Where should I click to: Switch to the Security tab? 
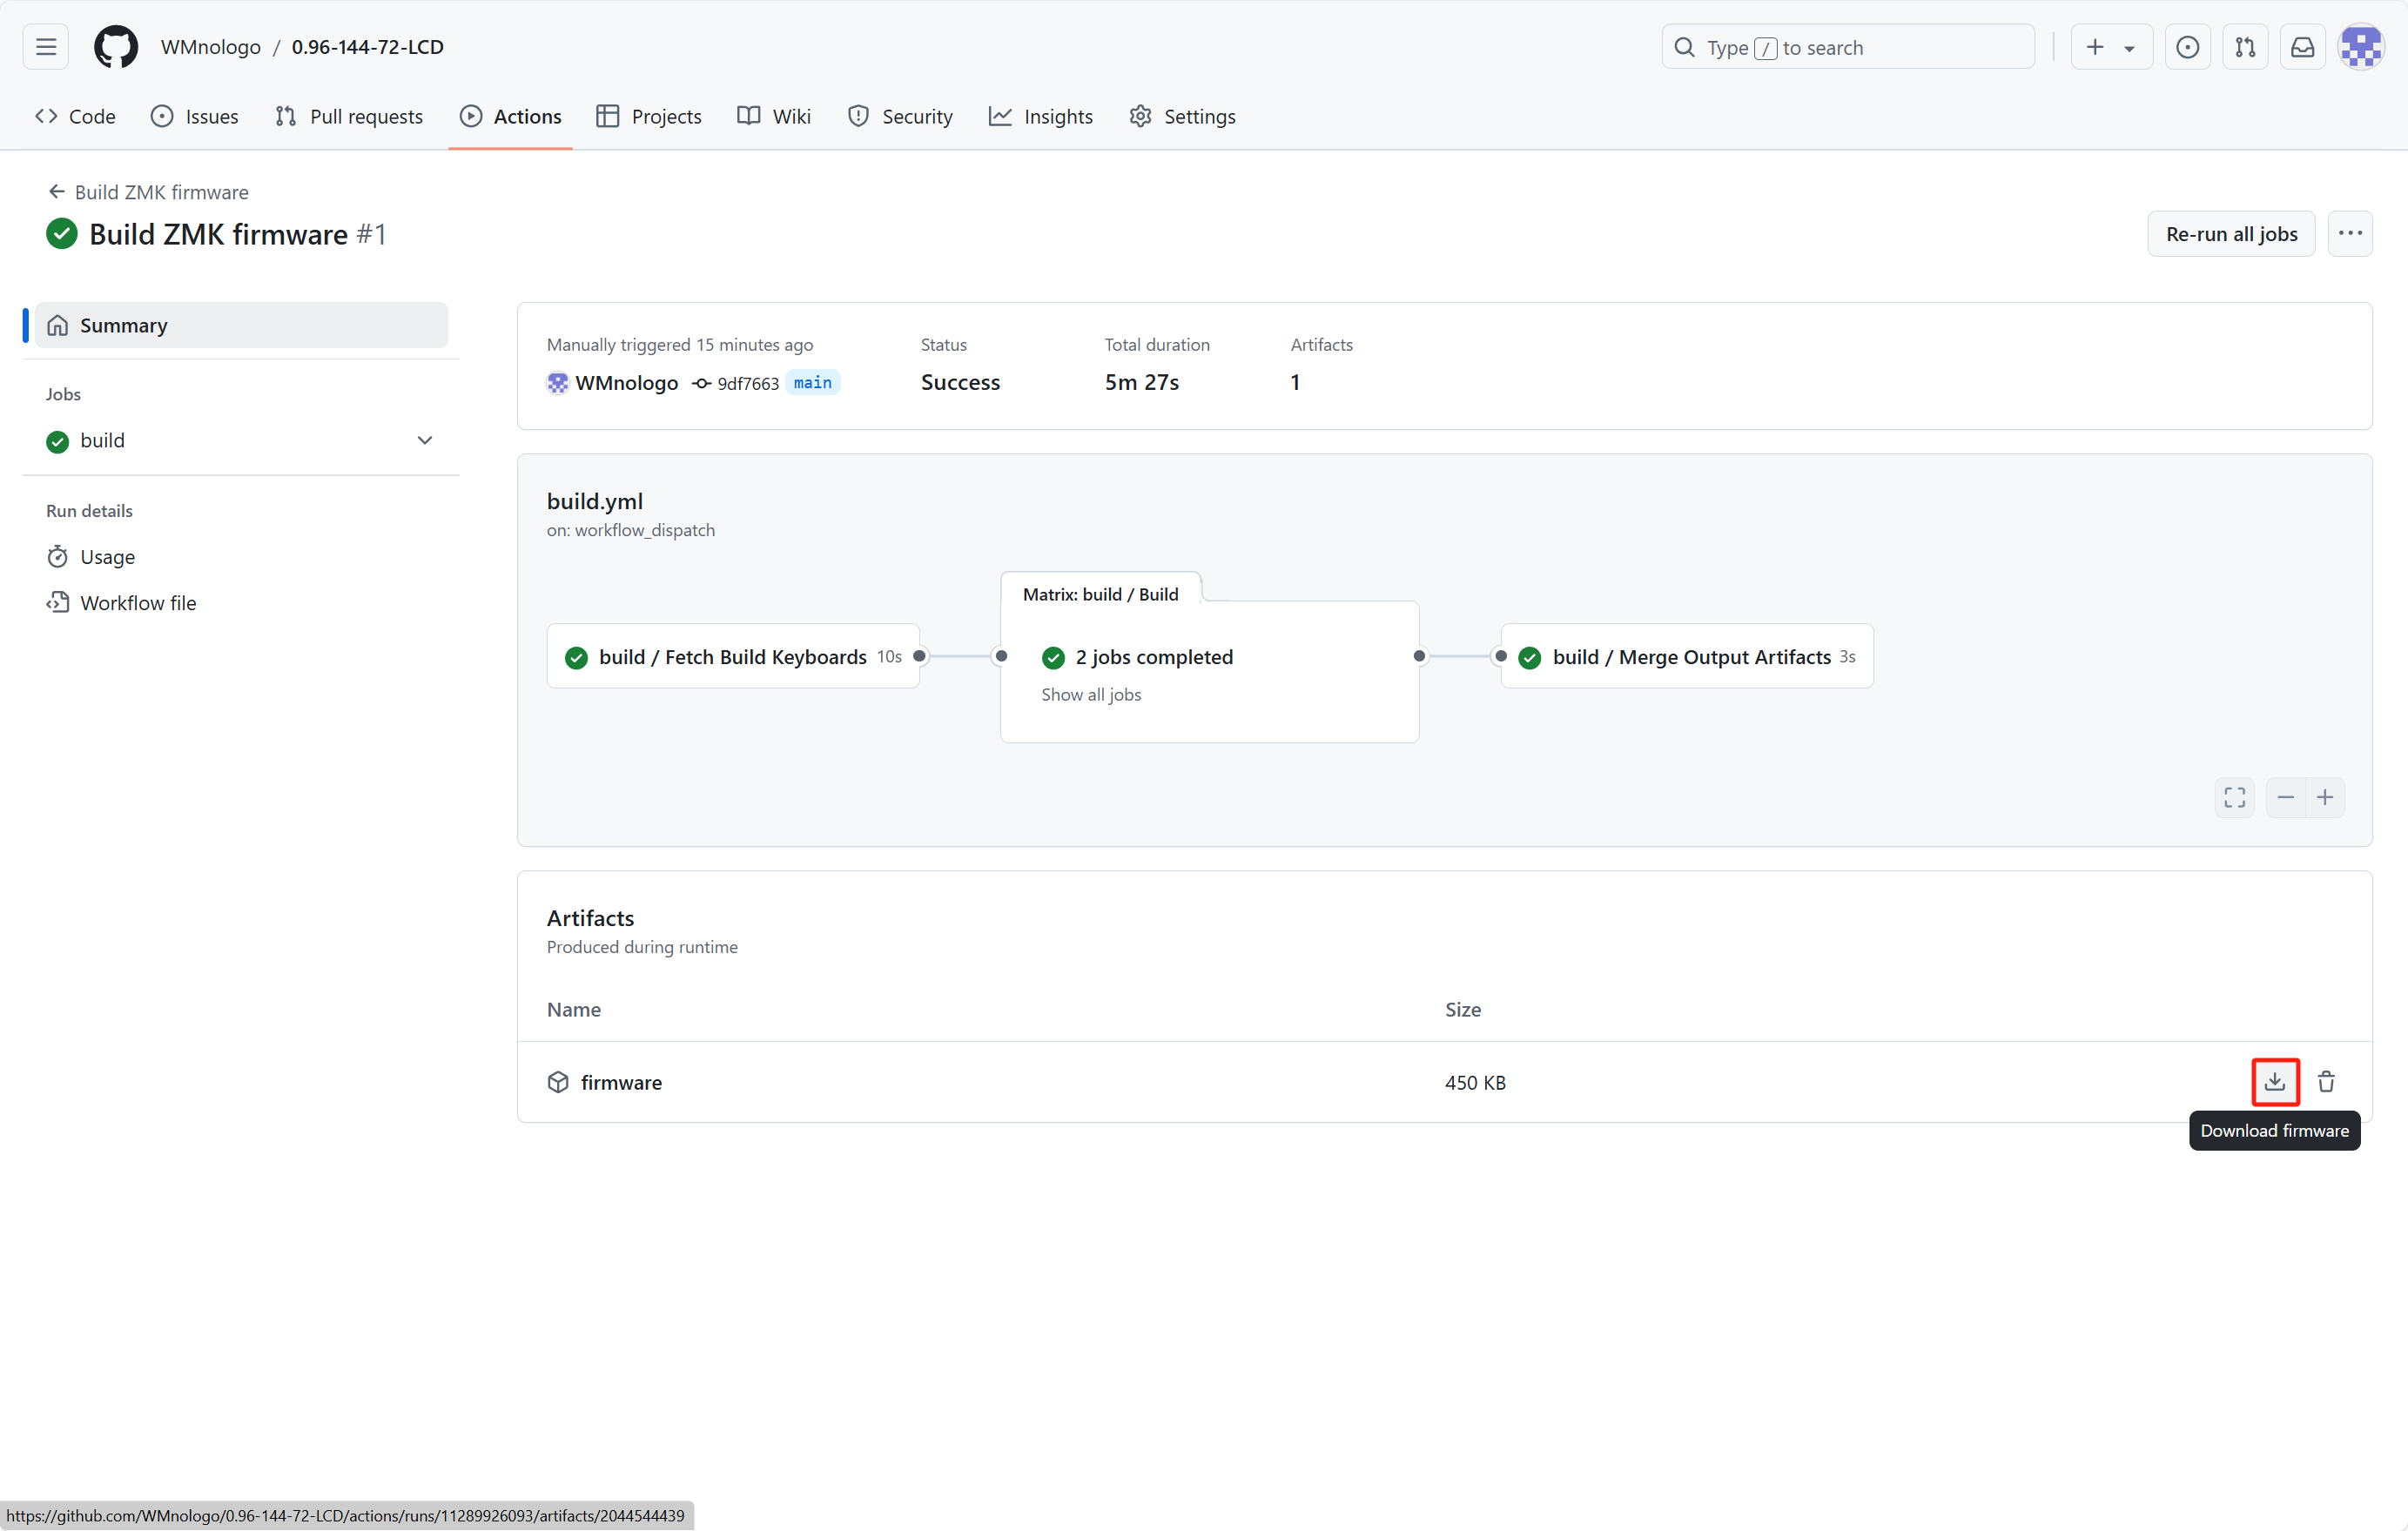point(900,116)
